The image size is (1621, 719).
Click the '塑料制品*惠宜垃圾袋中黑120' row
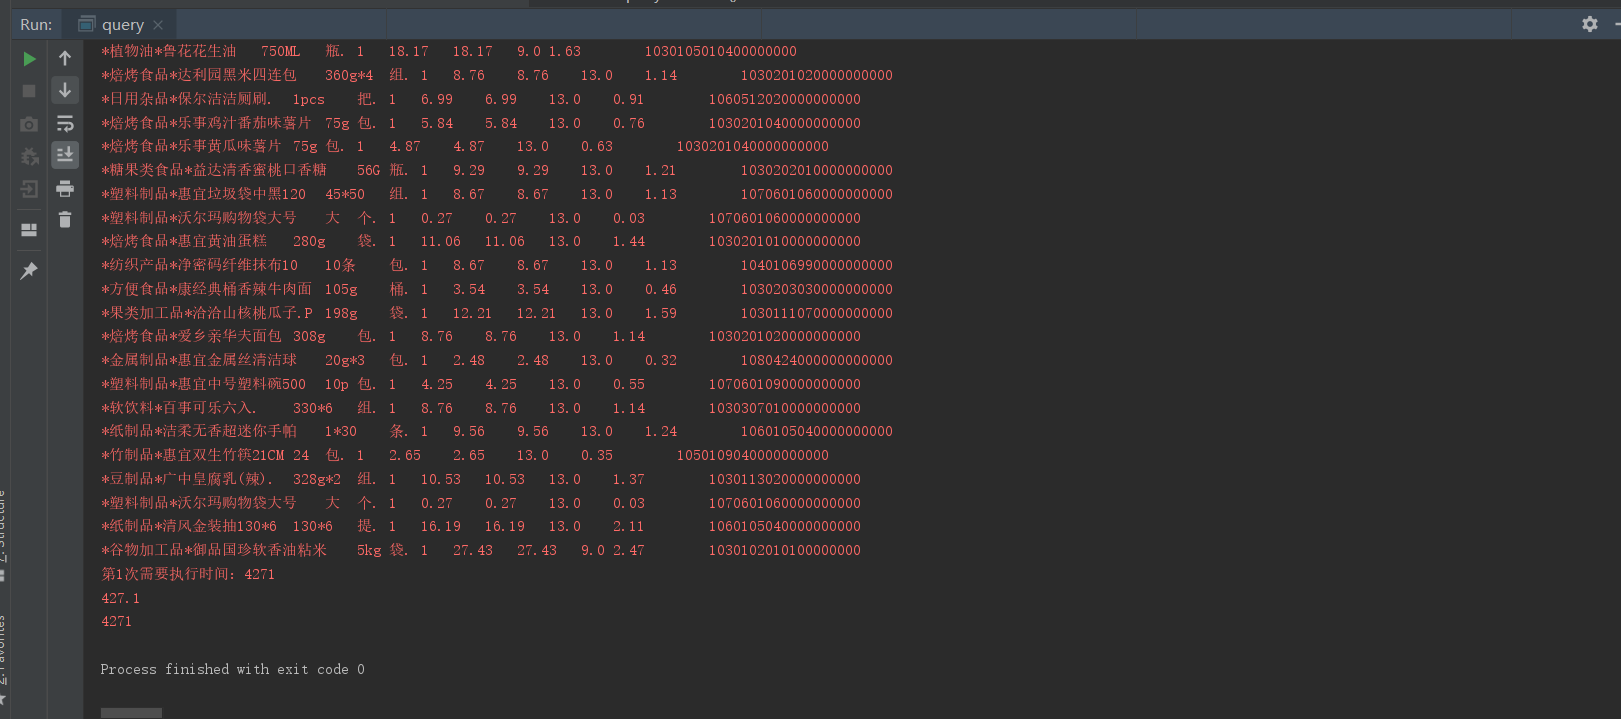point(497,194)
